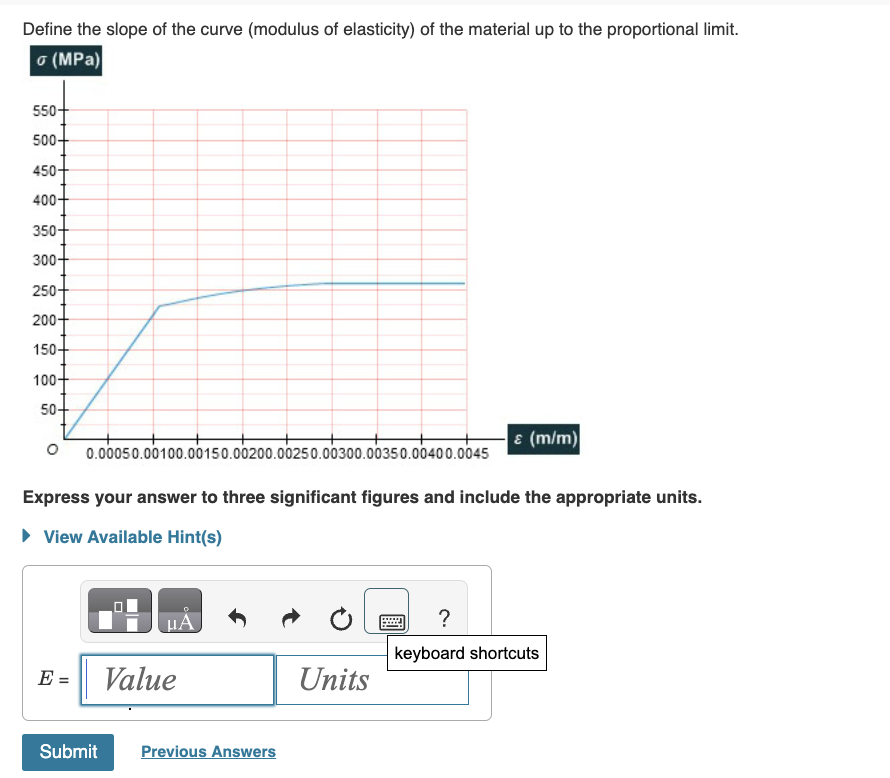Image resolution: width=890 pixels, height=778 pixels.
Task: Click inside the Value input field
Action: tap(177, 679)
